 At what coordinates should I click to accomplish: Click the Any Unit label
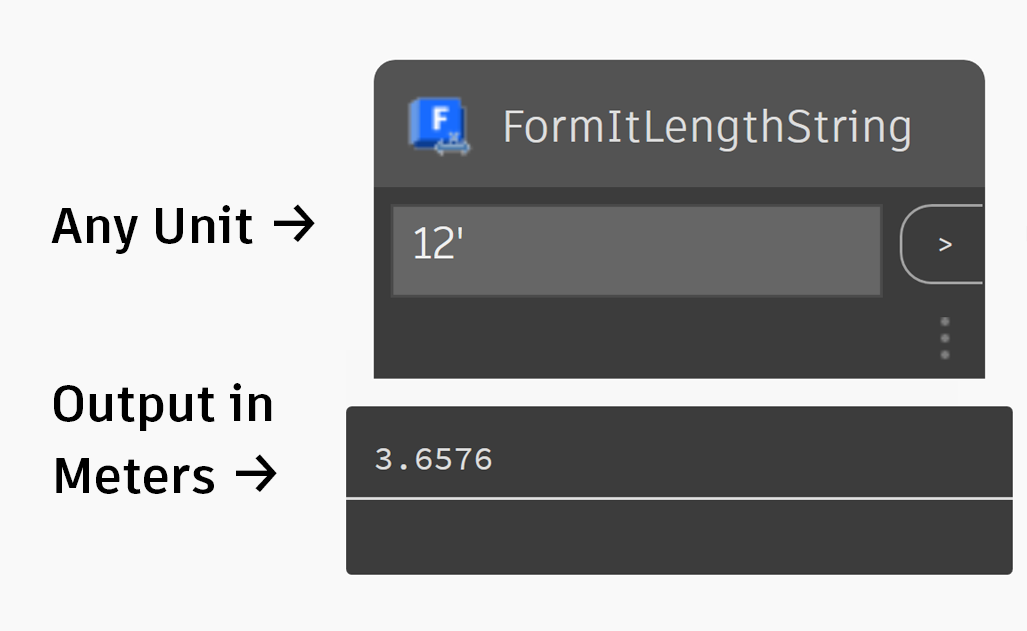click(152, 226)
